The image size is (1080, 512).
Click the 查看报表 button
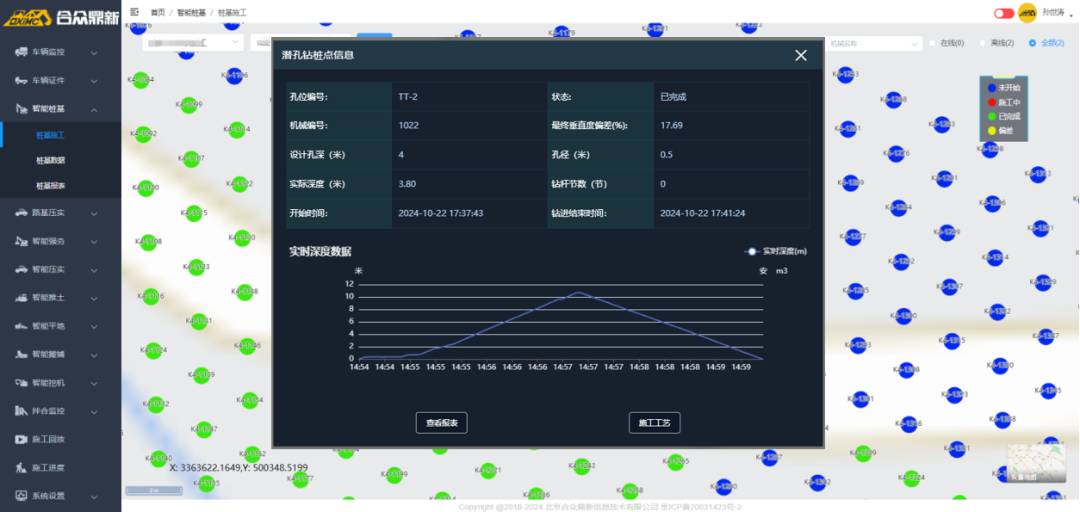[x=441, y=423]
